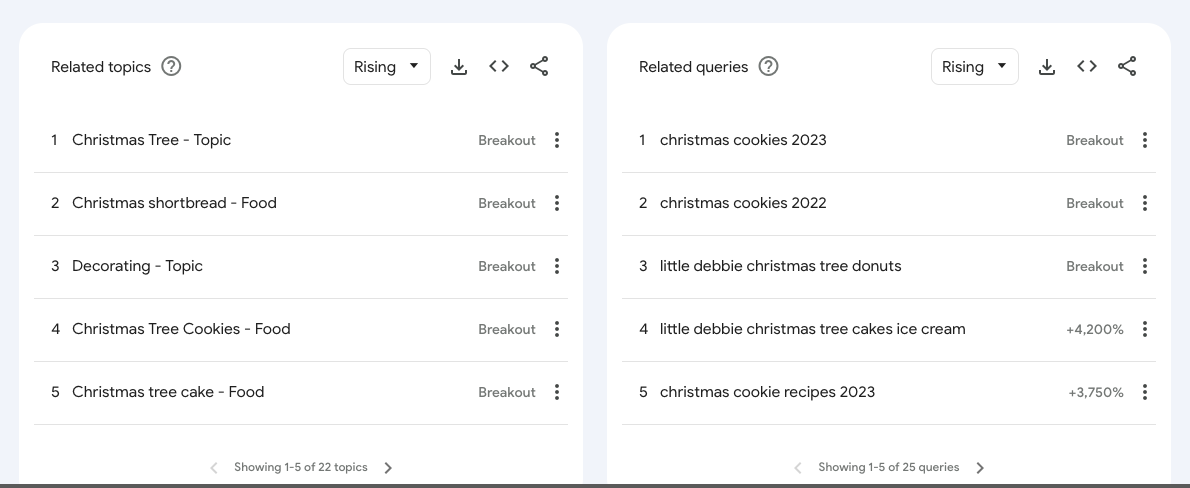Open christmas cookie recipes 2023 query
The image size is (1190, 488).
[767, 392]
